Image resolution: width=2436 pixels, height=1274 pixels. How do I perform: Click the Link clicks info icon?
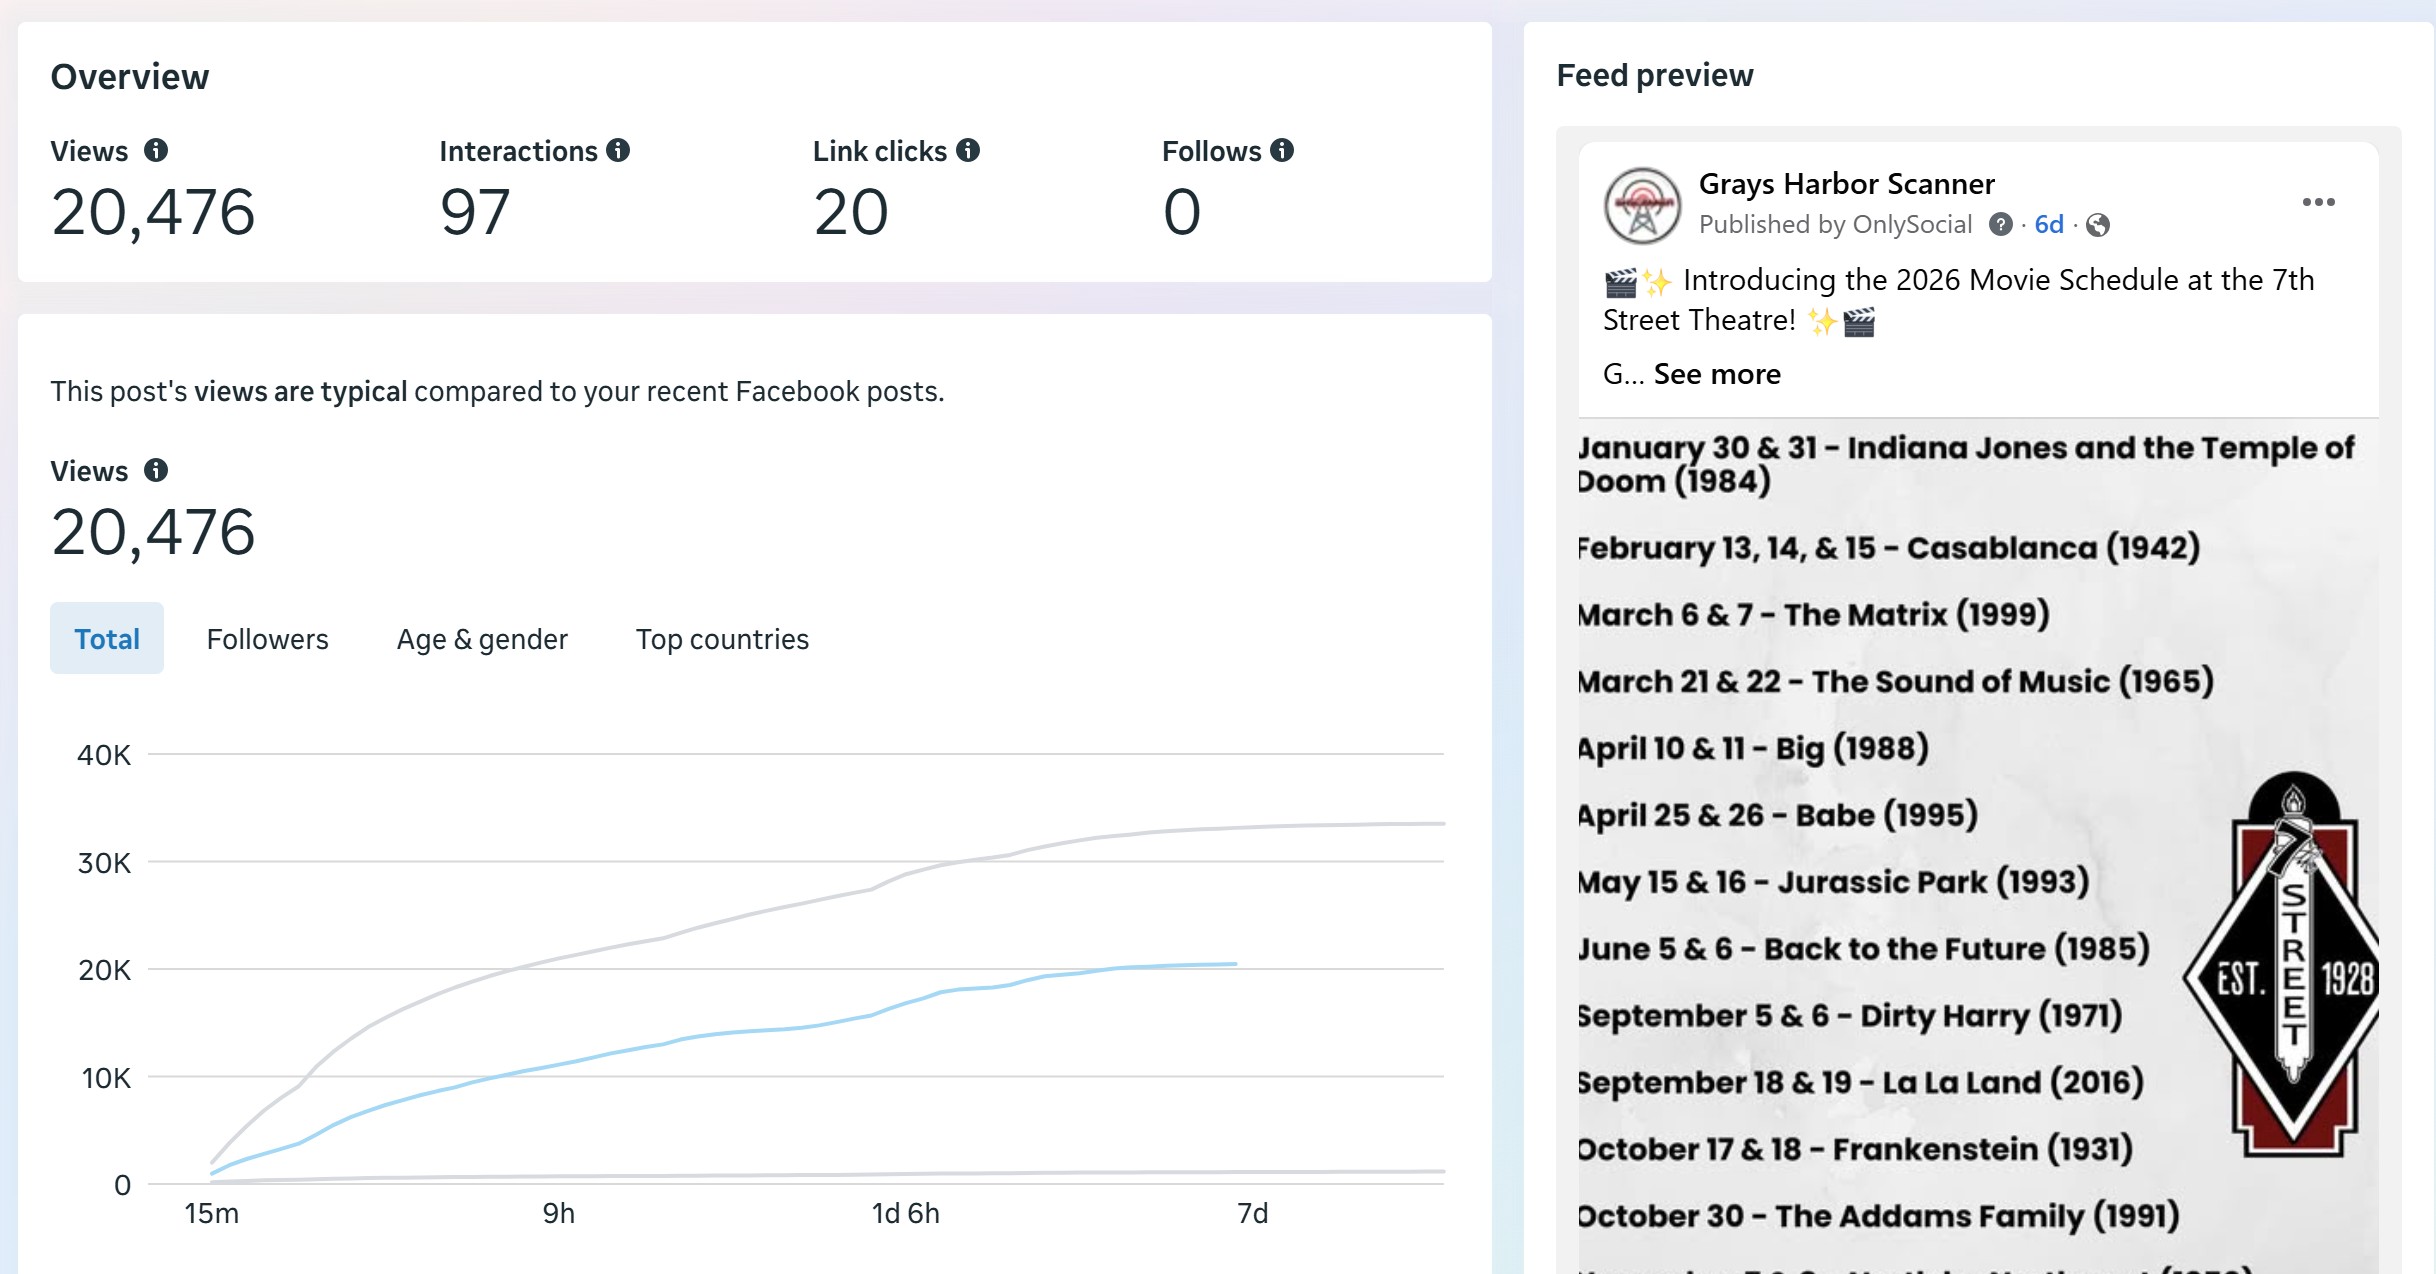coord(968,150)
